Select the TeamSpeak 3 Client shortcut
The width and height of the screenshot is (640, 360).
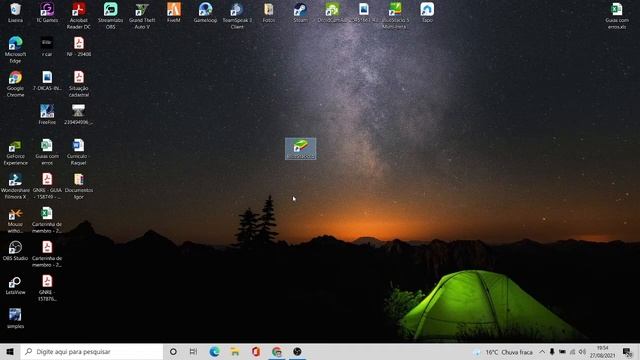(x=237, y=16)
